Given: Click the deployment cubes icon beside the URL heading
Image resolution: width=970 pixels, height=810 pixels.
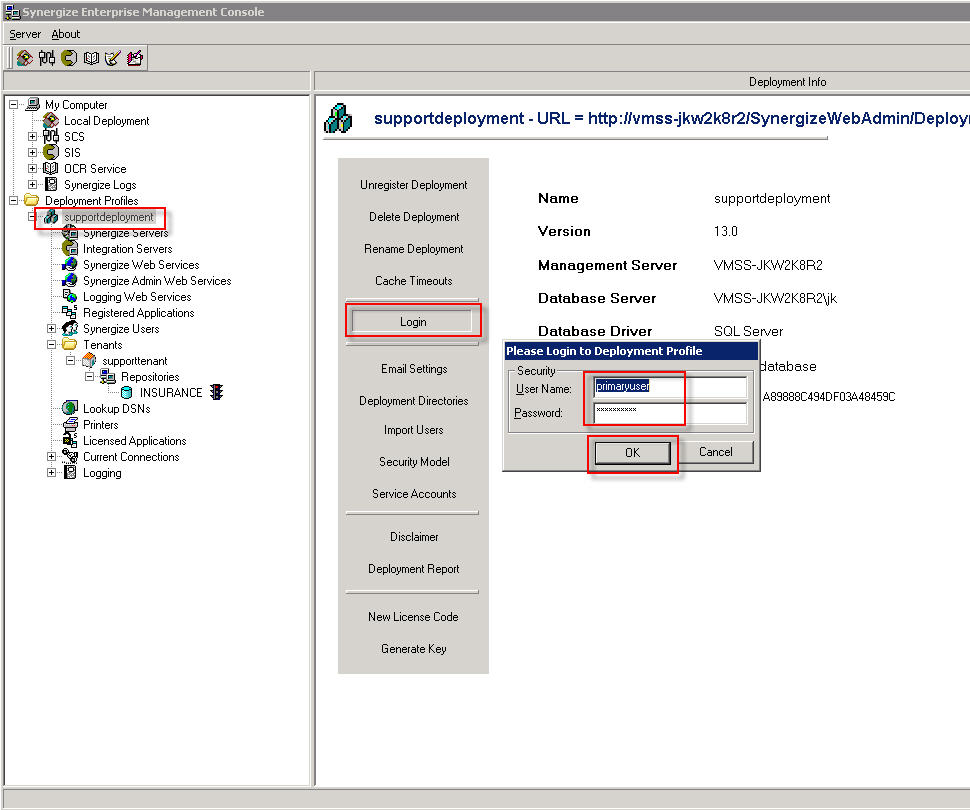Looking at the screenshot, I should [338, 118].
